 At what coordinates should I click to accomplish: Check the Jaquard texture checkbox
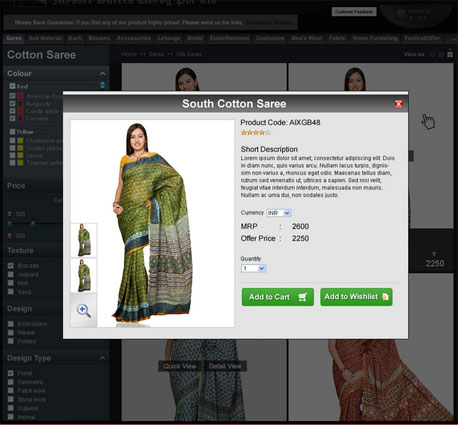coord(11,274)
